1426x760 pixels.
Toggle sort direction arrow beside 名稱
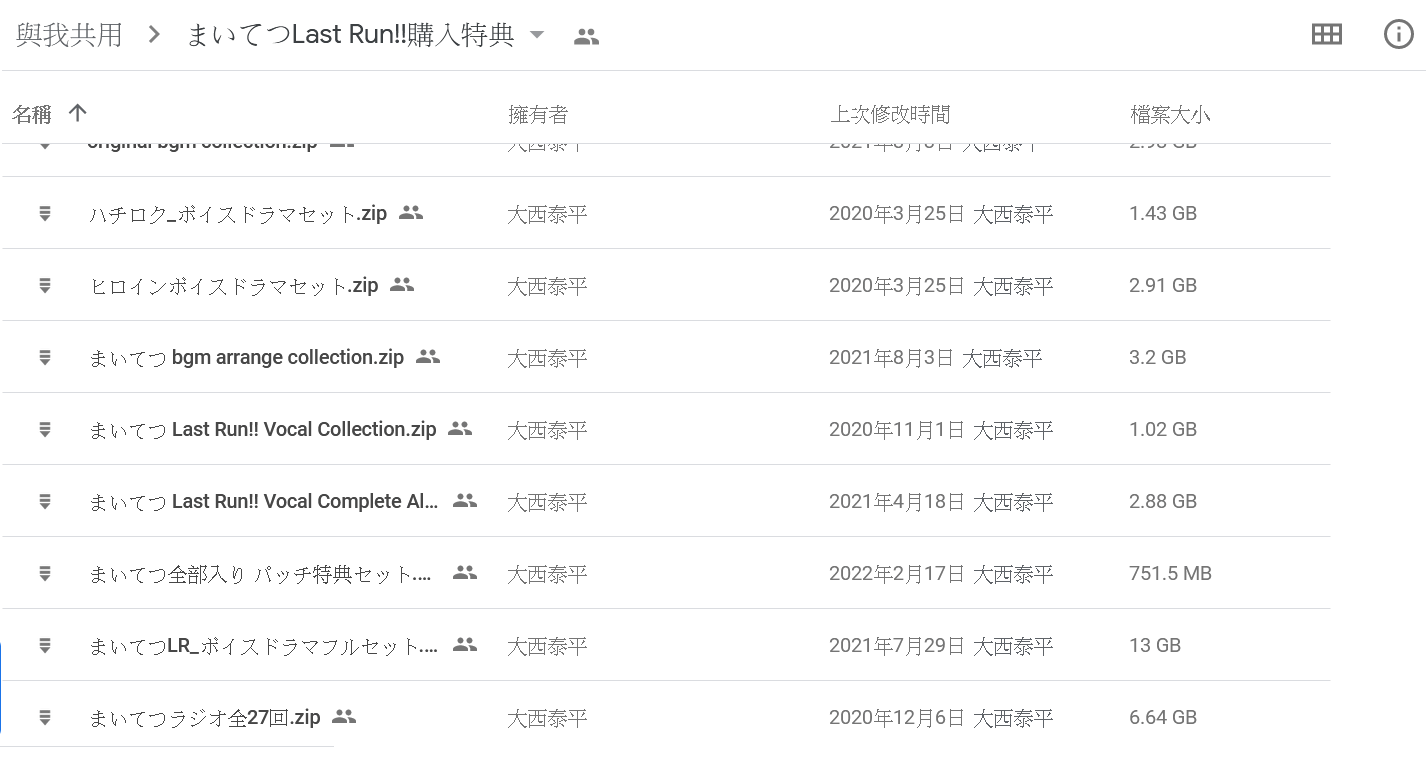[x=77, y=113]
